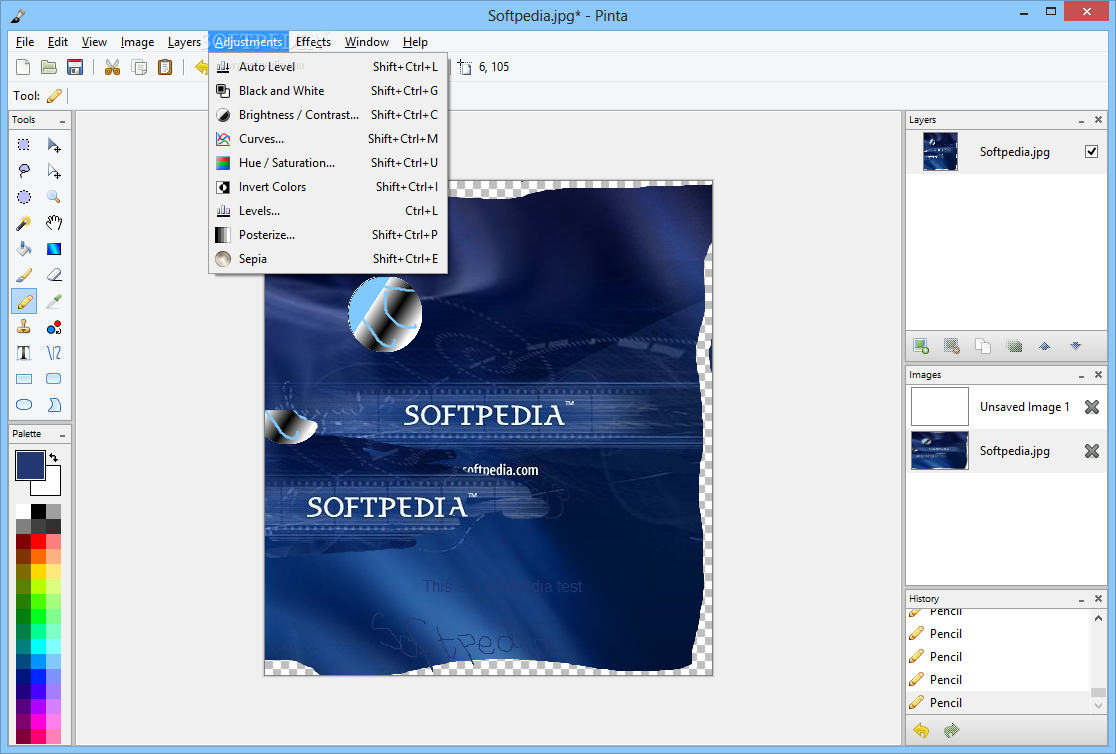Viewport: 1116px width, 754px height.
Task: Click the primary color swatch
Action: point(30,465)
